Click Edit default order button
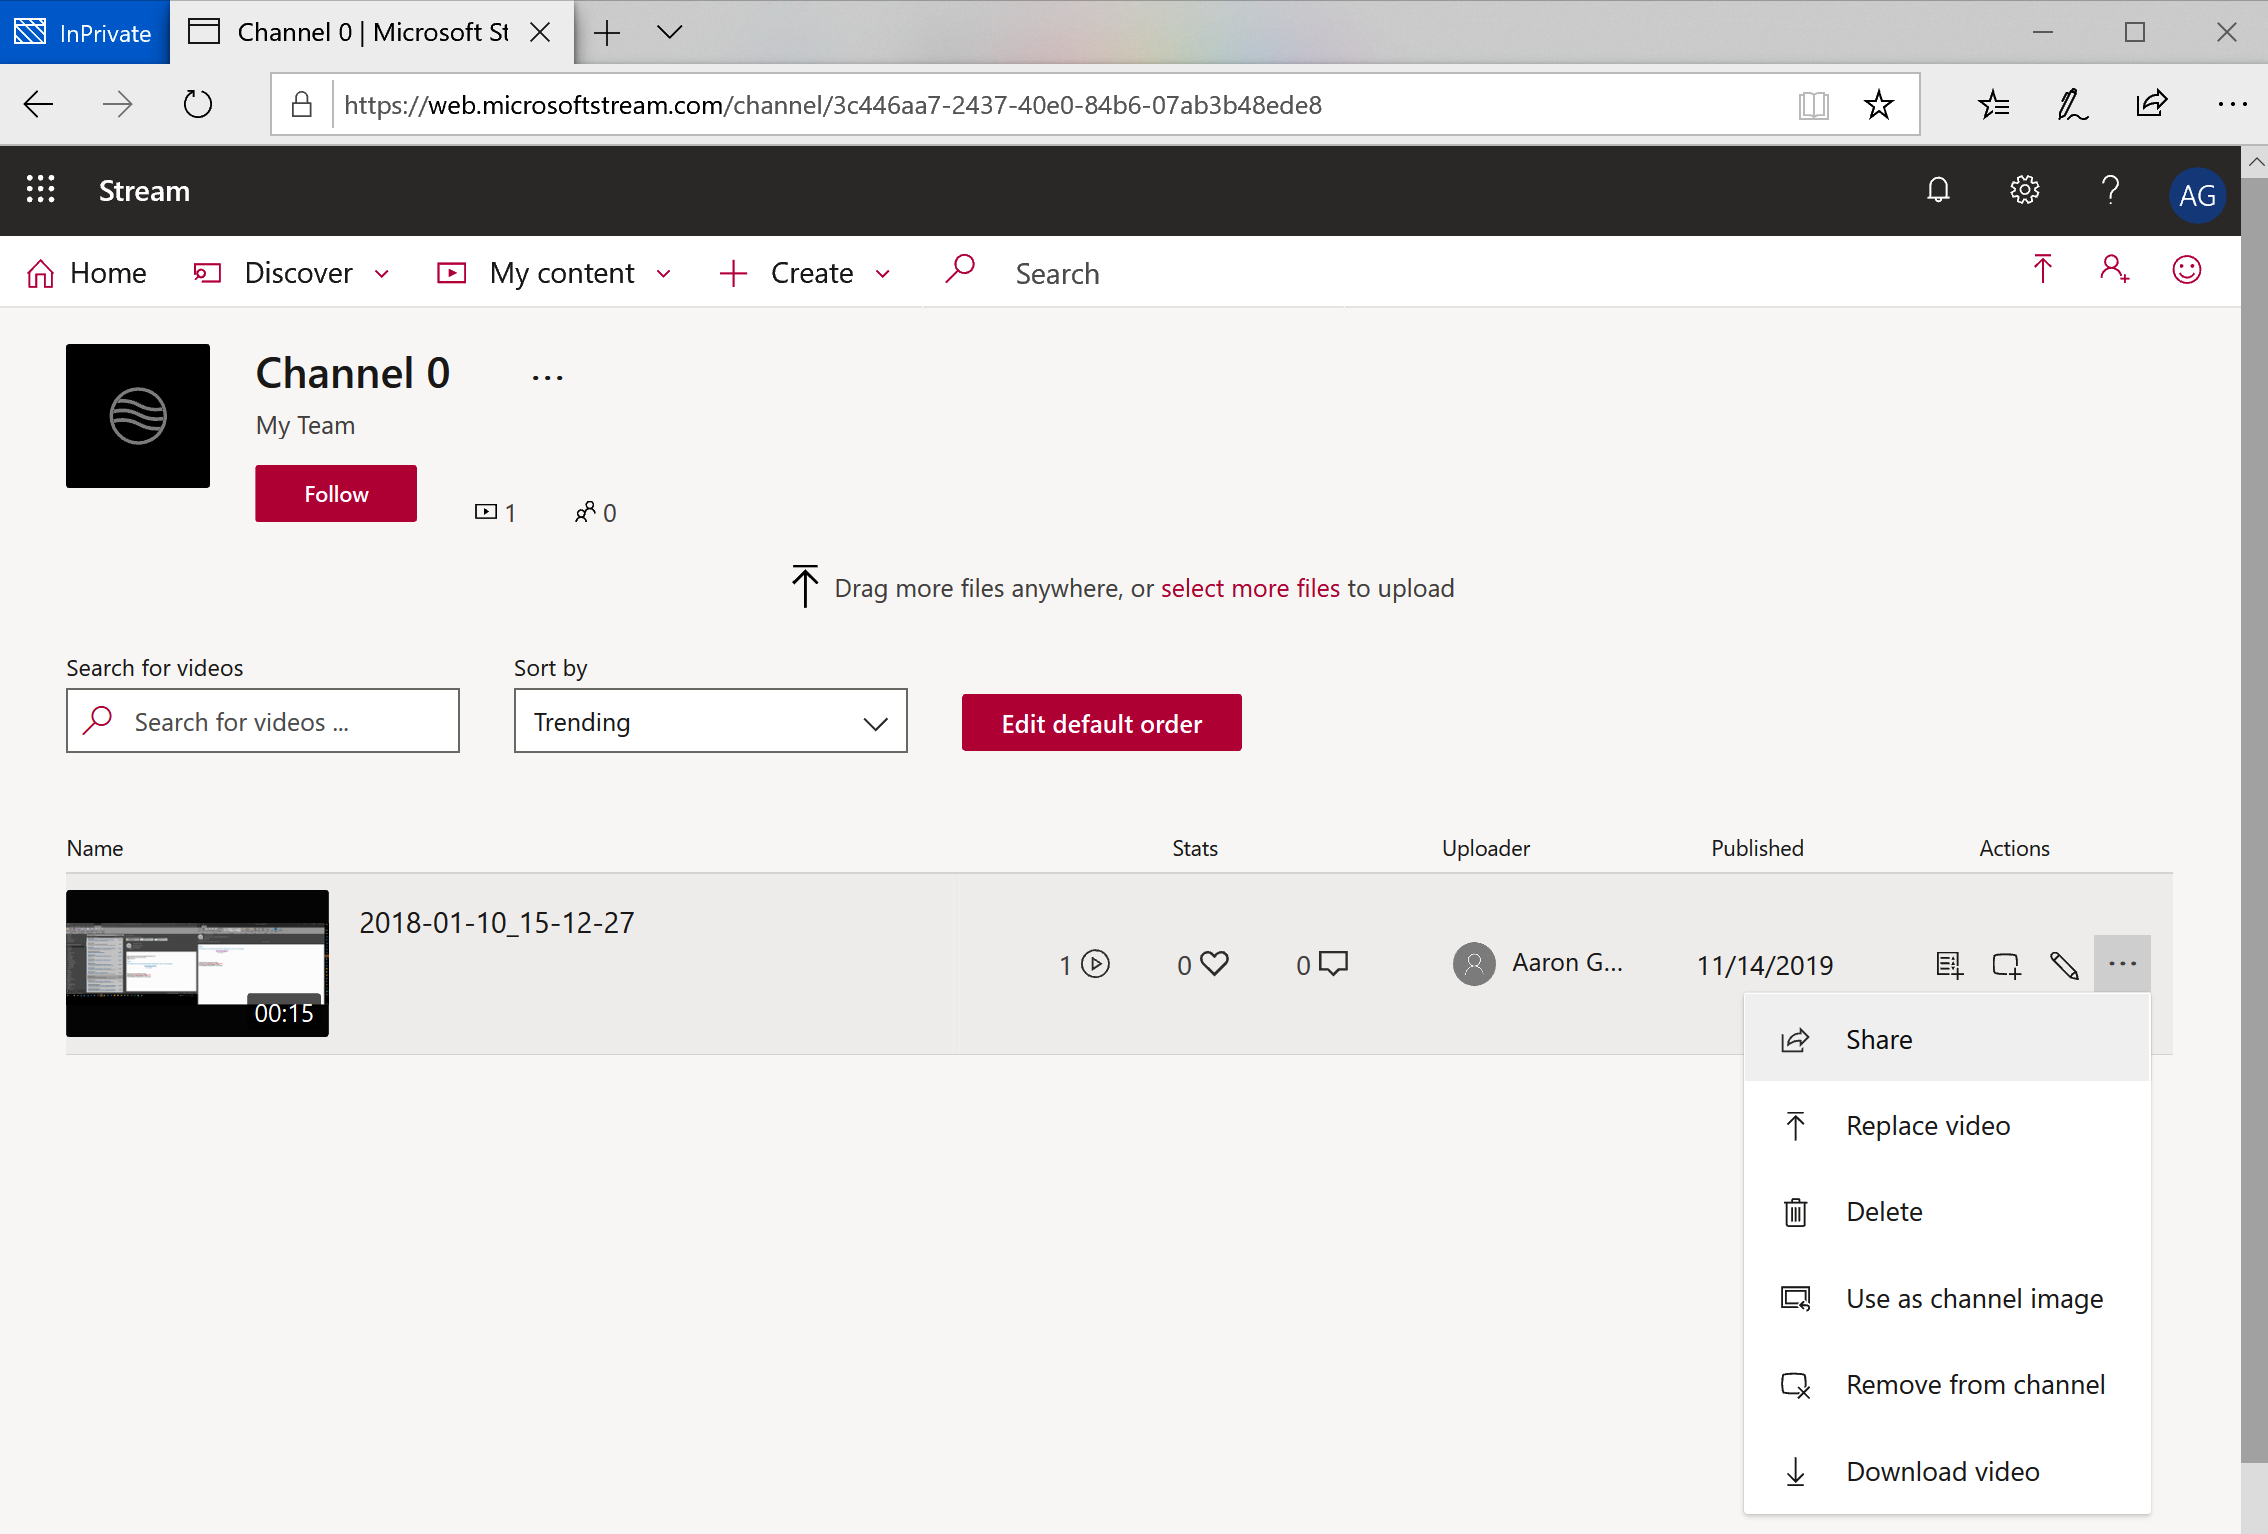 (1101, 722)
